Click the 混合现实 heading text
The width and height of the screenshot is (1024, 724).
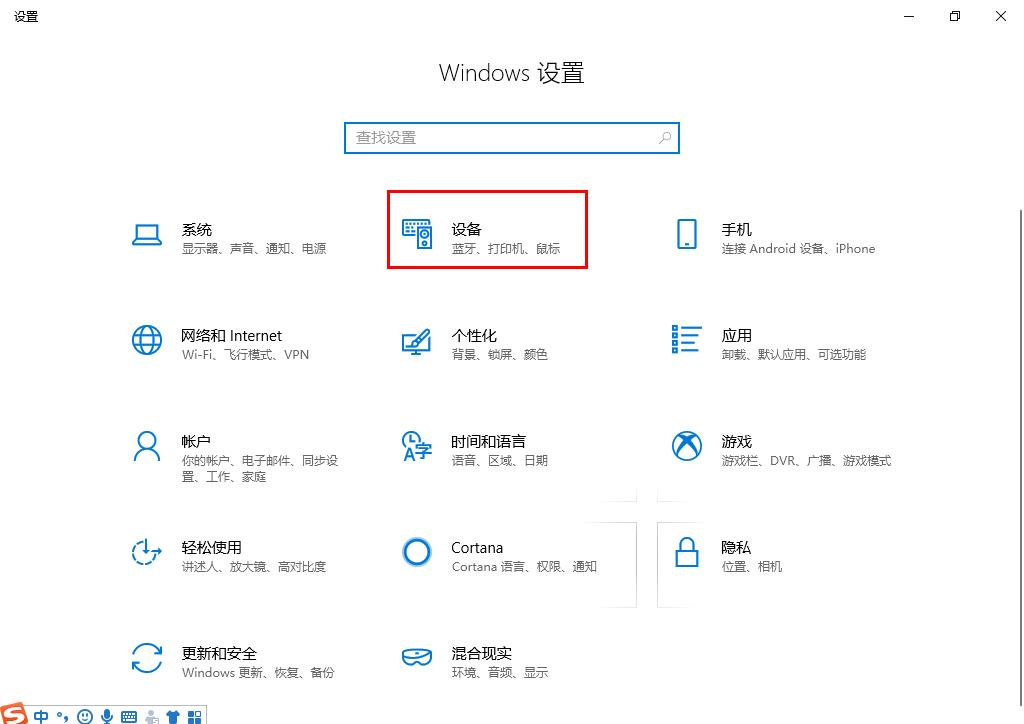[x=481, y=653]
